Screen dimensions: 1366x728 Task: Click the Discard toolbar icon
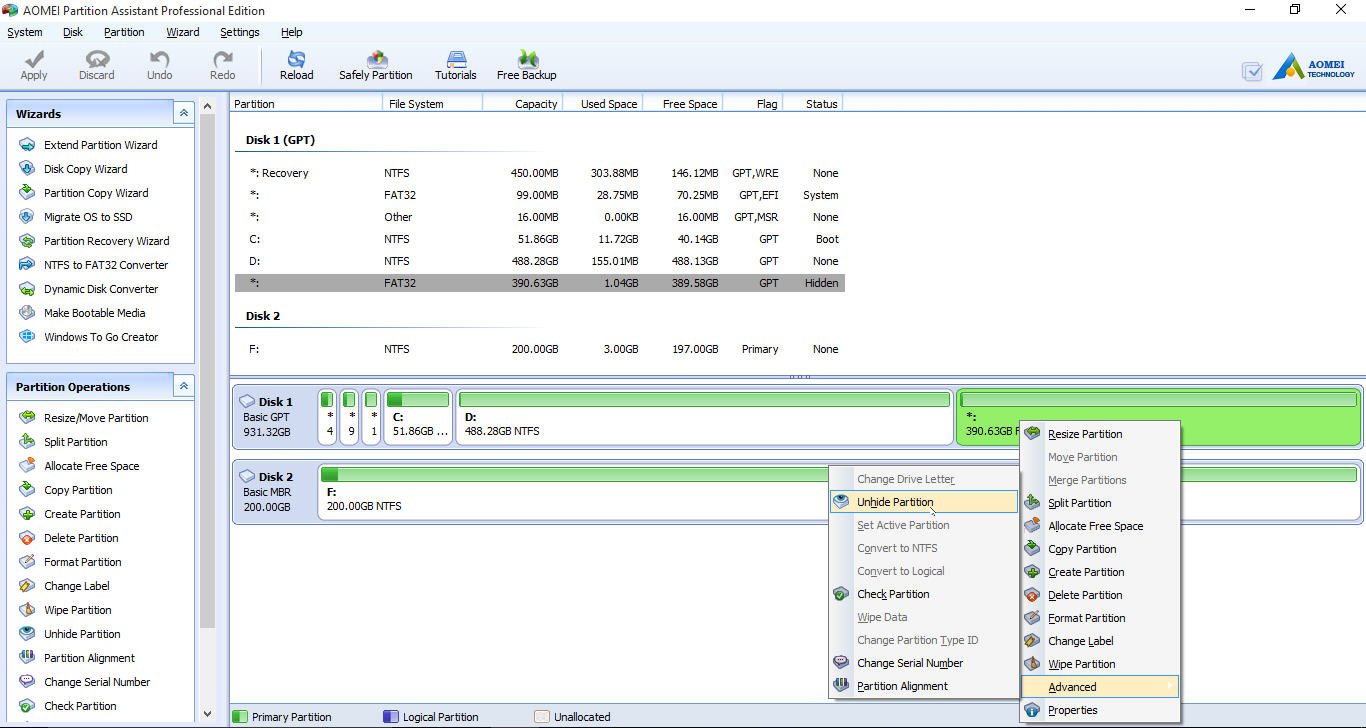[97, 65]
